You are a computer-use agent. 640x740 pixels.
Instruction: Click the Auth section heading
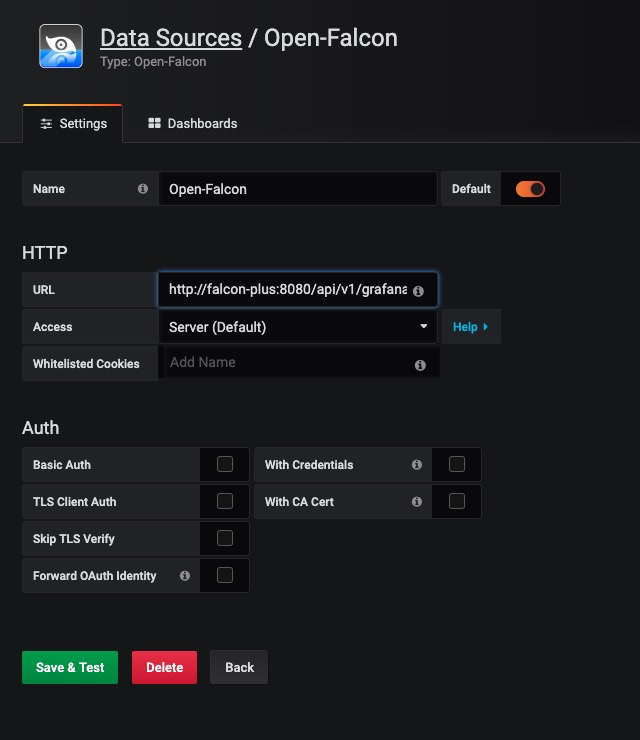tap(41, 428)
